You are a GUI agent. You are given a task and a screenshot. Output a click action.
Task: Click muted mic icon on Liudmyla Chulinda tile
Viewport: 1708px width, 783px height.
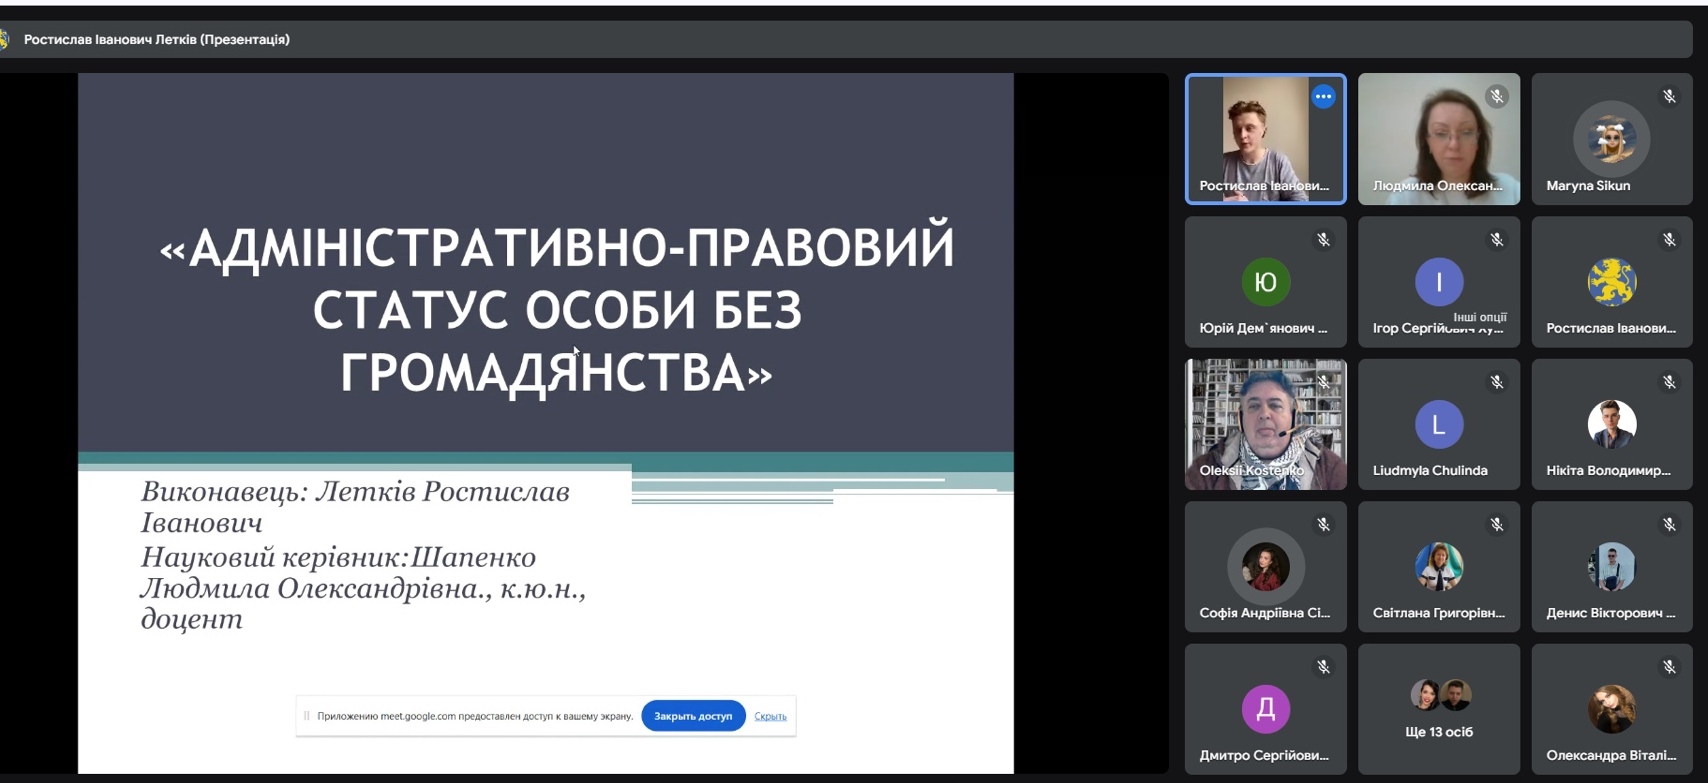(1496, 383)
